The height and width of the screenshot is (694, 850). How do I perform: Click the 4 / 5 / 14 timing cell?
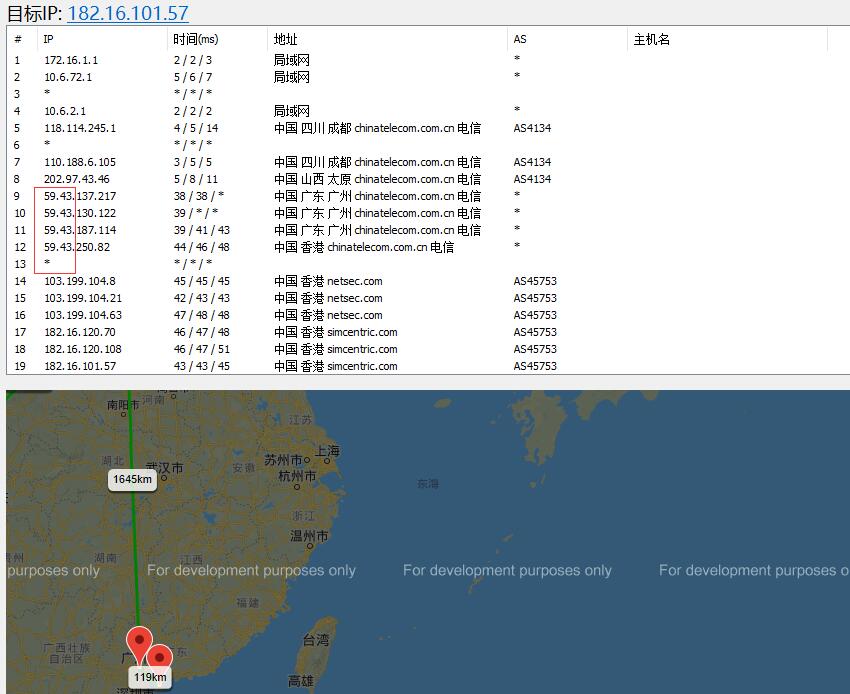196,128
